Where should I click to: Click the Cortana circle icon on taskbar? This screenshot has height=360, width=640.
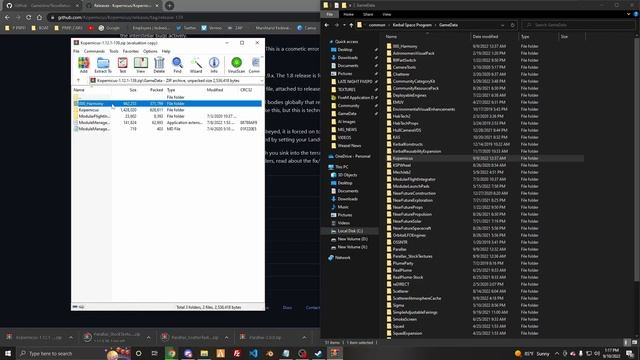point(138,353)
